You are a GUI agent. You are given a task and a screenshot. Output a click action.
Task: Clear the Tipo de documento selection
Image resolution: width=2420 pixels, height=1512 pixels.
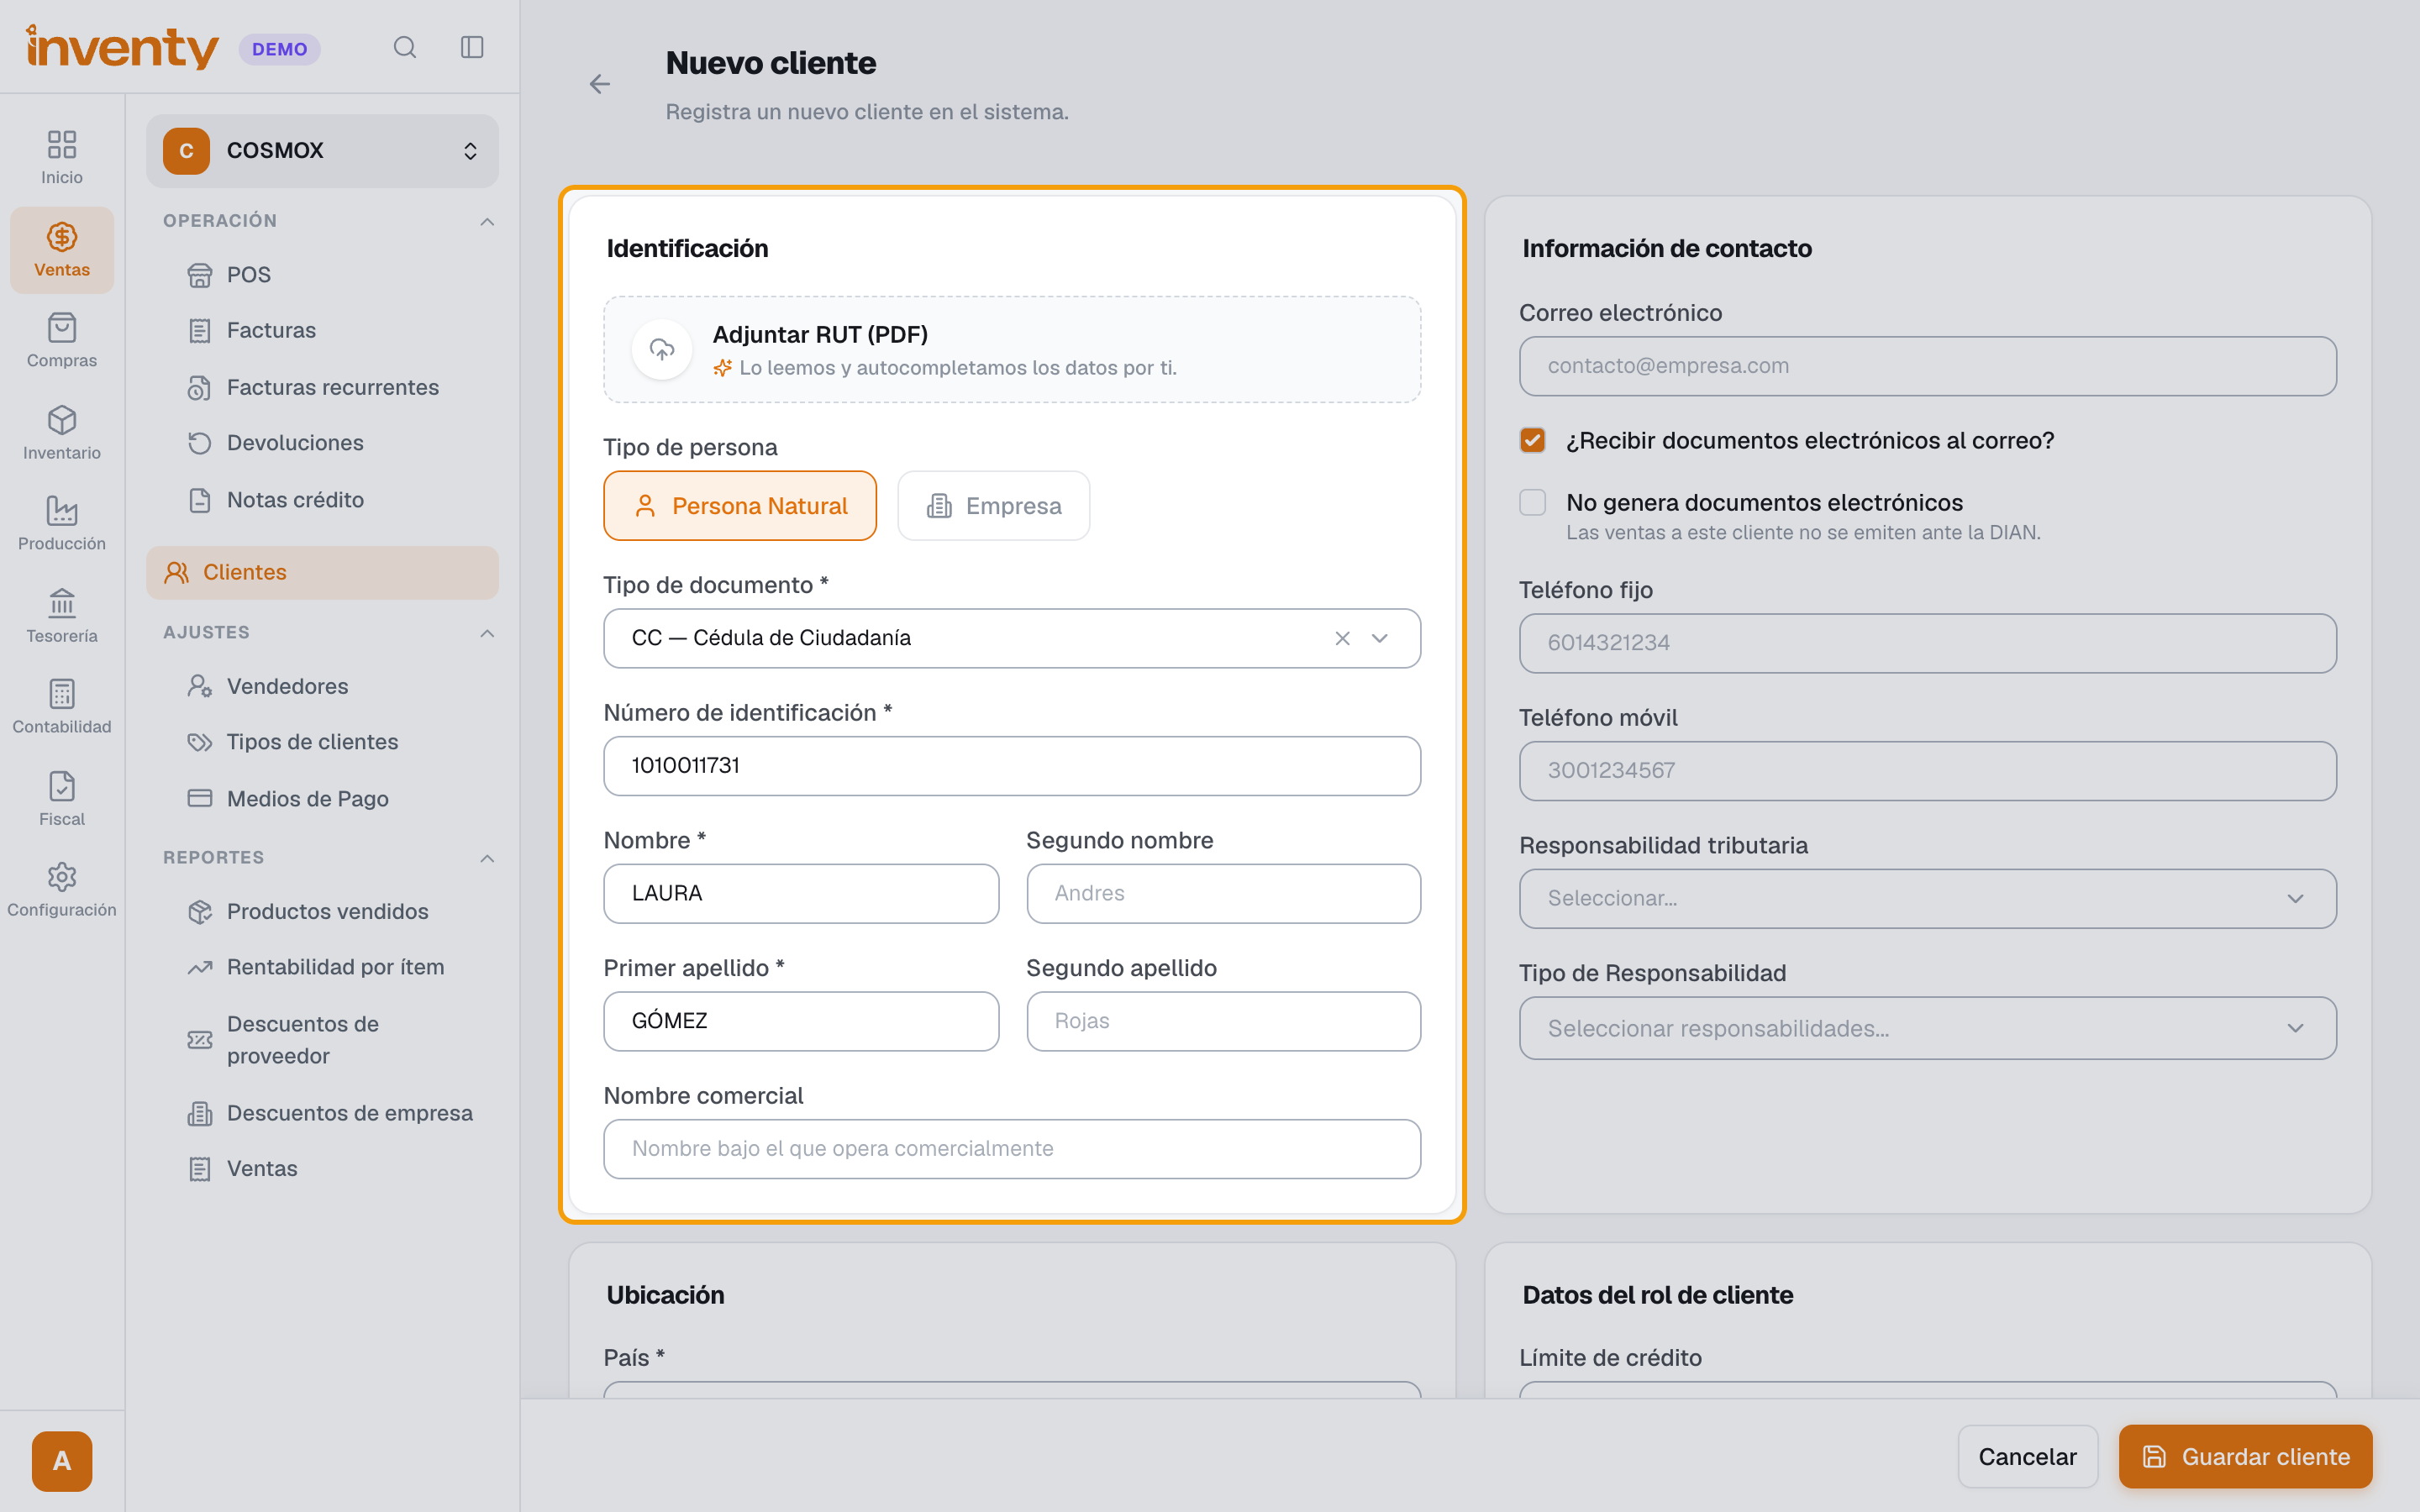tap(1342, 638)
